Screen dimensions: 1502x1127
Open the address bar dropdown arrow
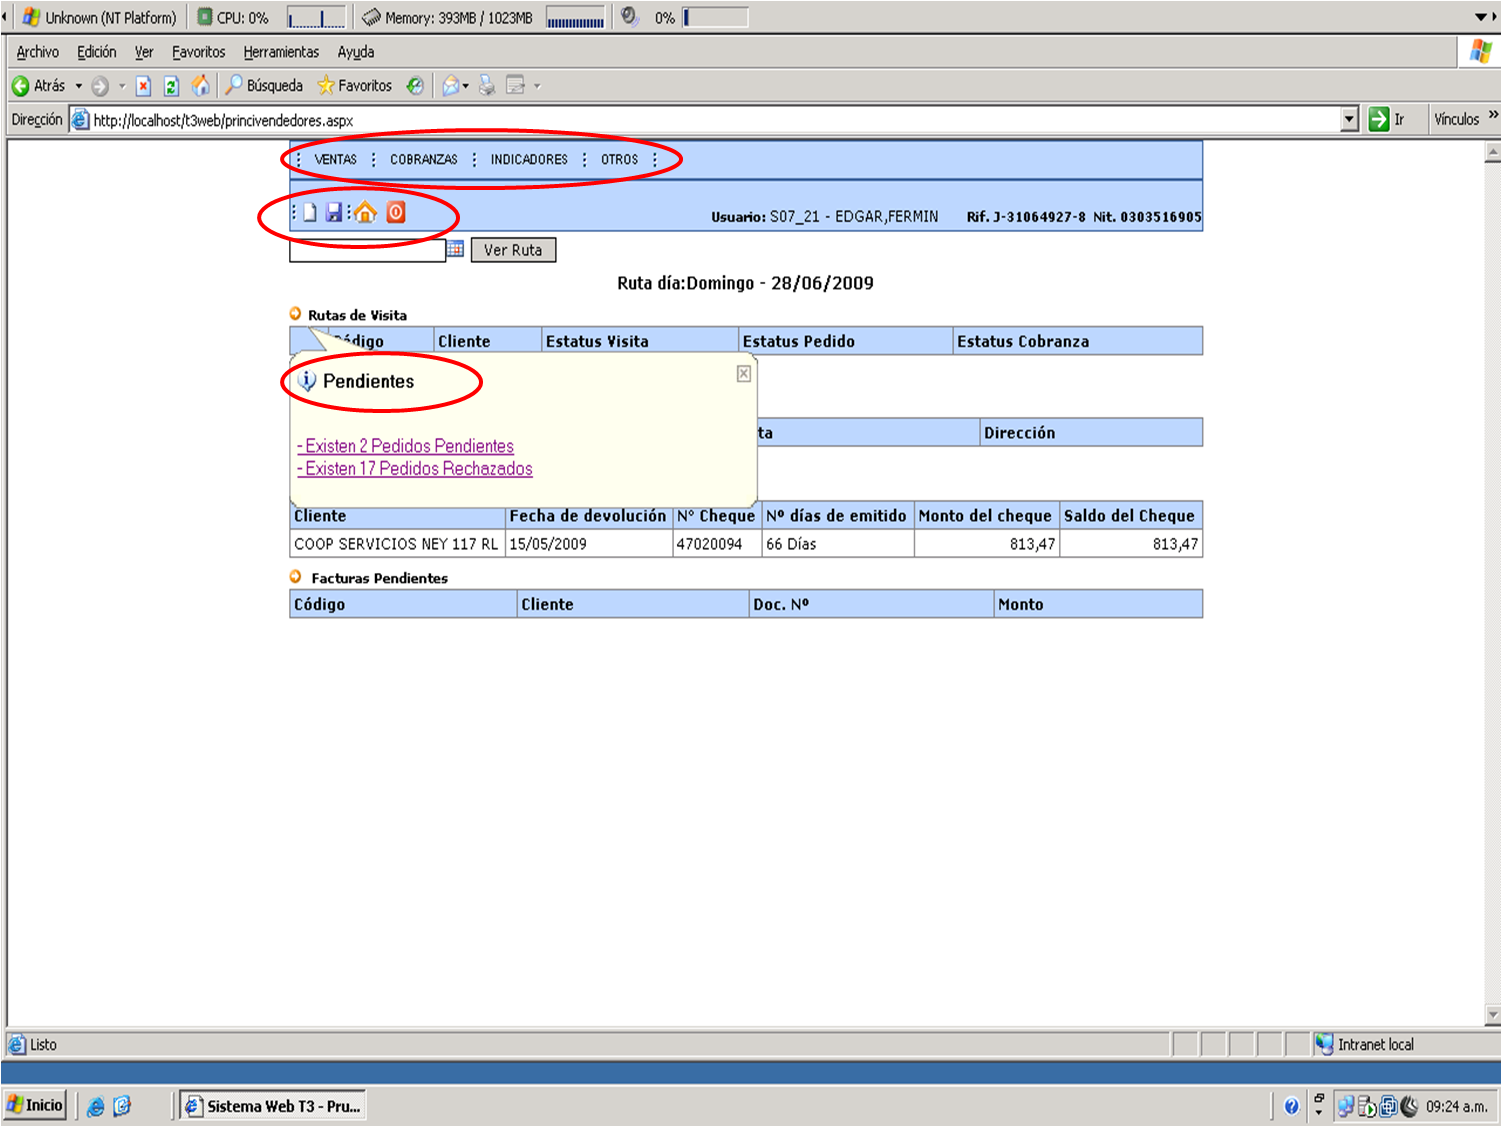[1349, 120]
